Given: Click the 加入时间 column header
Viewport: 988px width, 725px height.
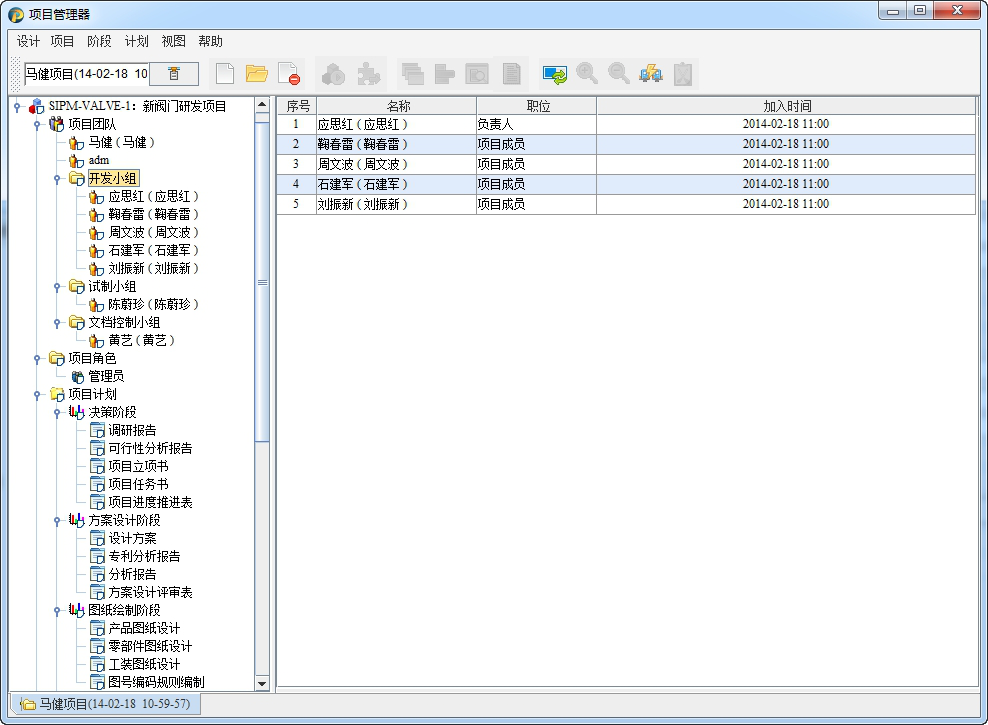Looking at the screenshot, I should click(786, 106).
